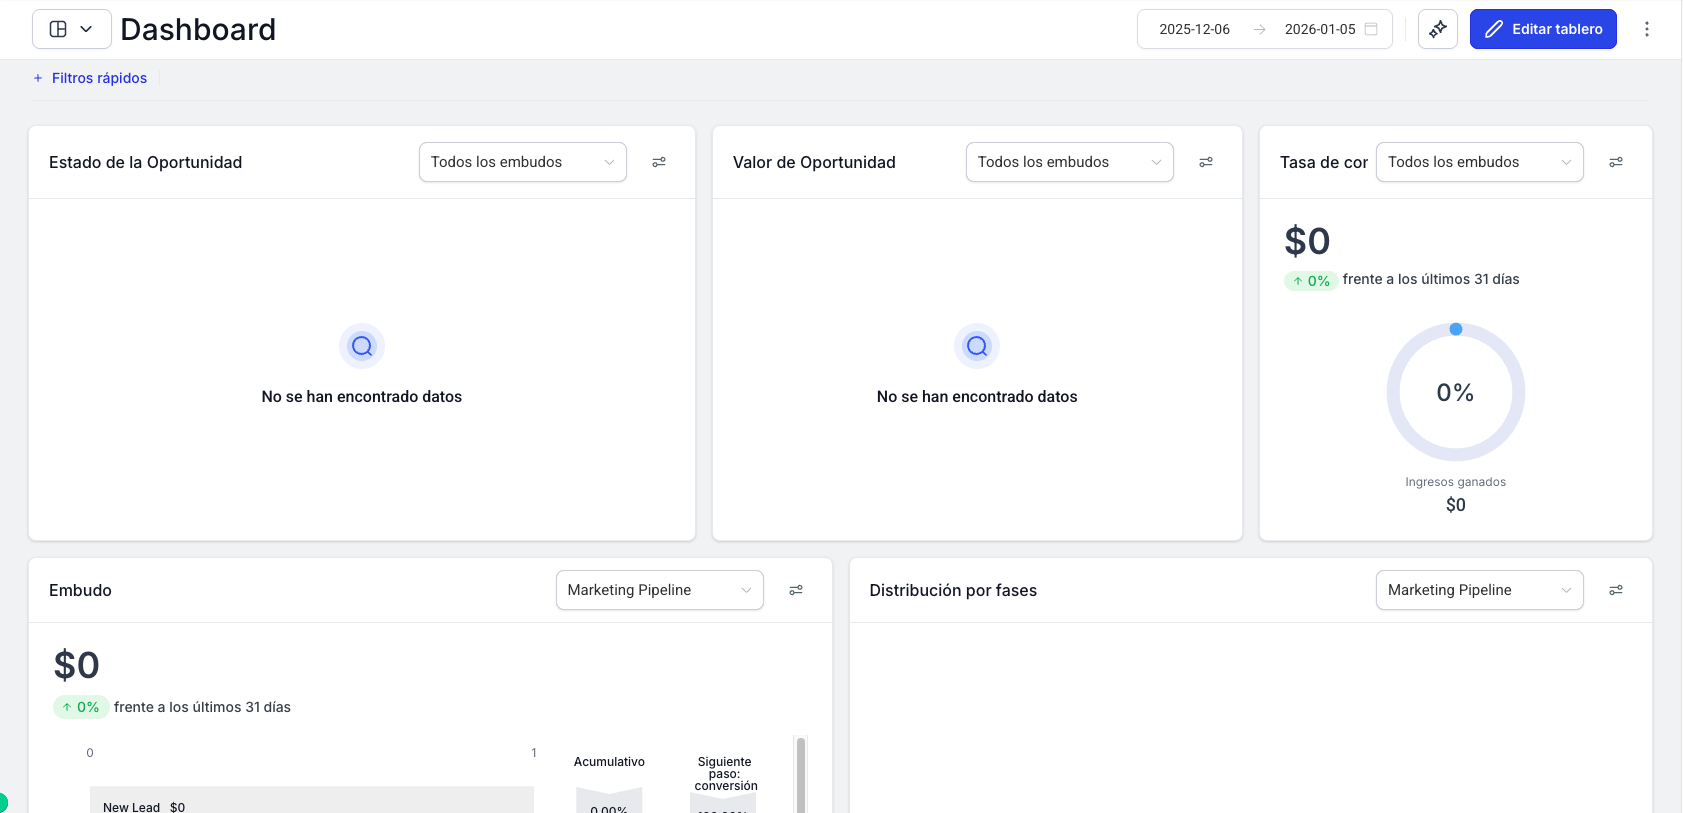Expand embudos dropdown in Tasa de conversión

point(1479,162)
